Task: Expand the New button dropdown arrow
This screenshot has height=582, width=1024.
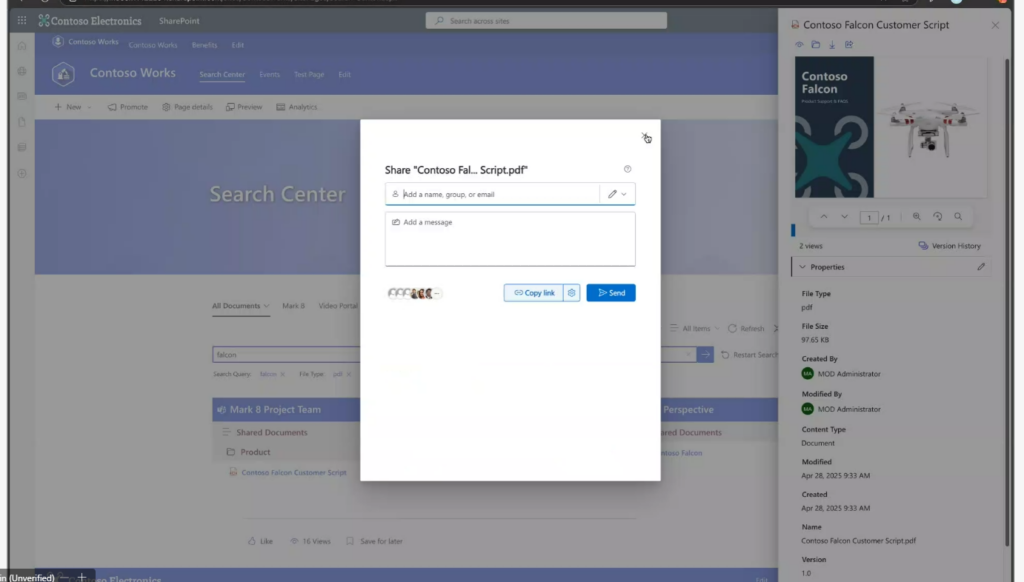Action: pos(89,107)
